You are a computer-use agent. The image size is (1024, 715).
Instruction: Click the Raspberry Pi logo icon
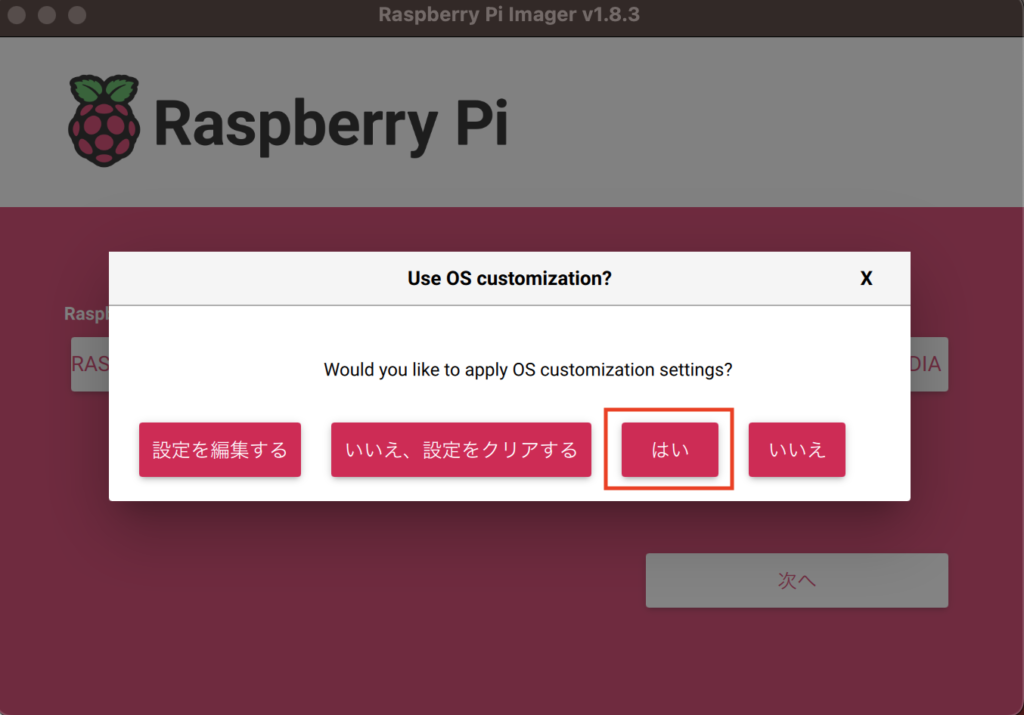coord(104,121)
